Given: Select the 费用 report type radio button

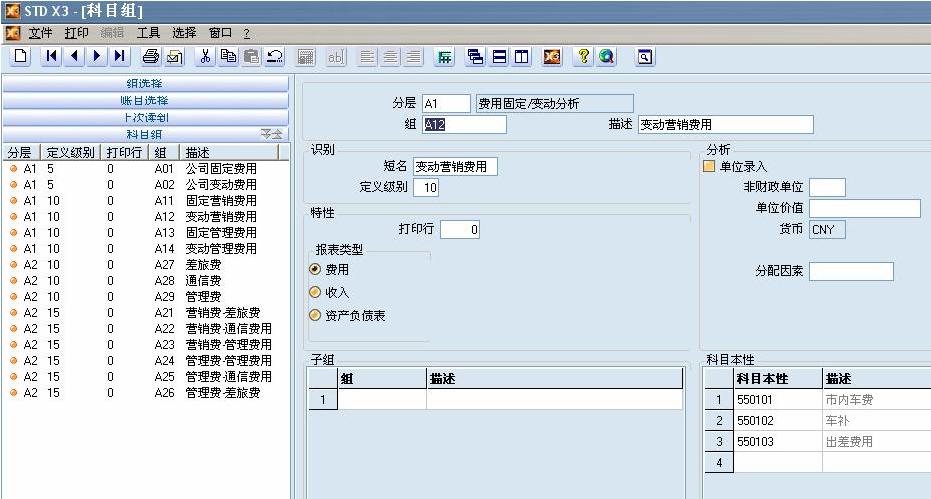Looking at the screenshot, I should [x=316, y=269].
